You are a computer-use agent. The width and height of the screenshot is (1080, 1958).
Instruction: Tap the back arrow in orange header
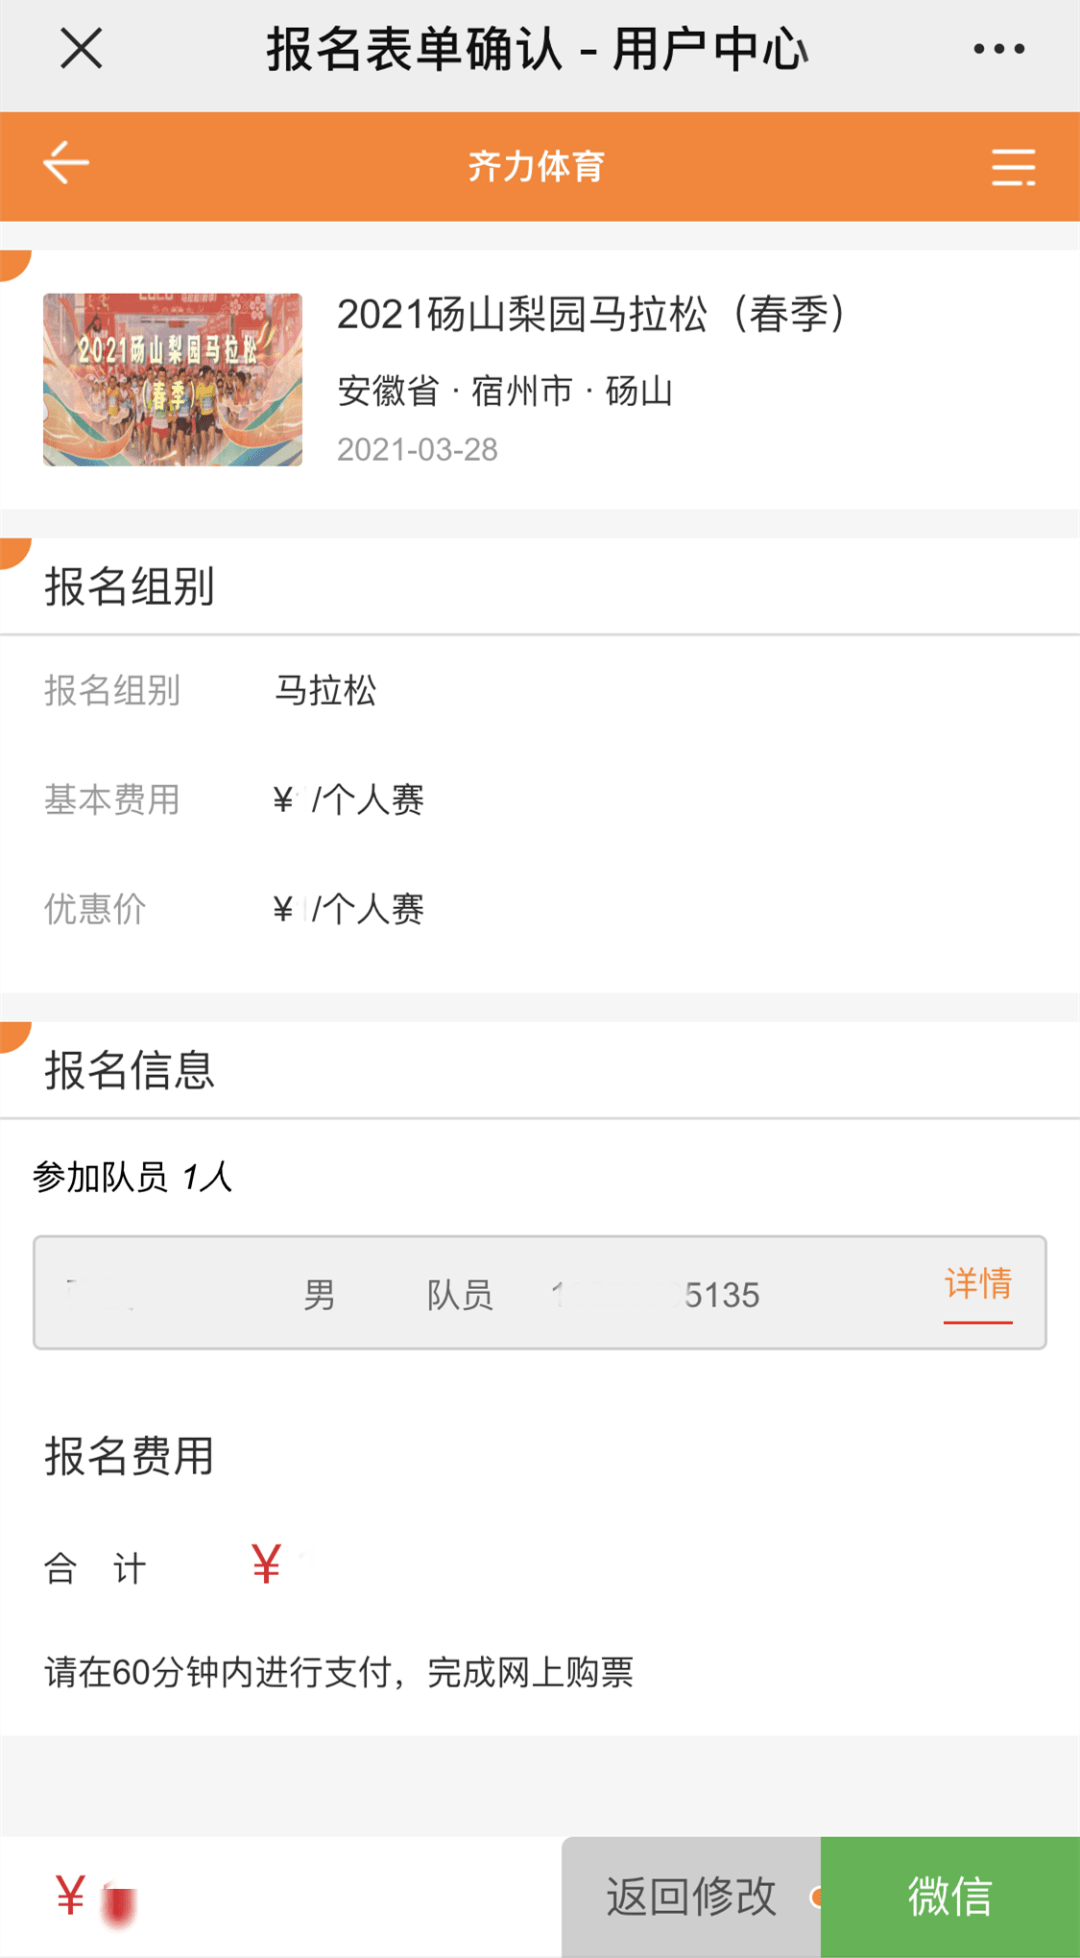tap(66, 163)
